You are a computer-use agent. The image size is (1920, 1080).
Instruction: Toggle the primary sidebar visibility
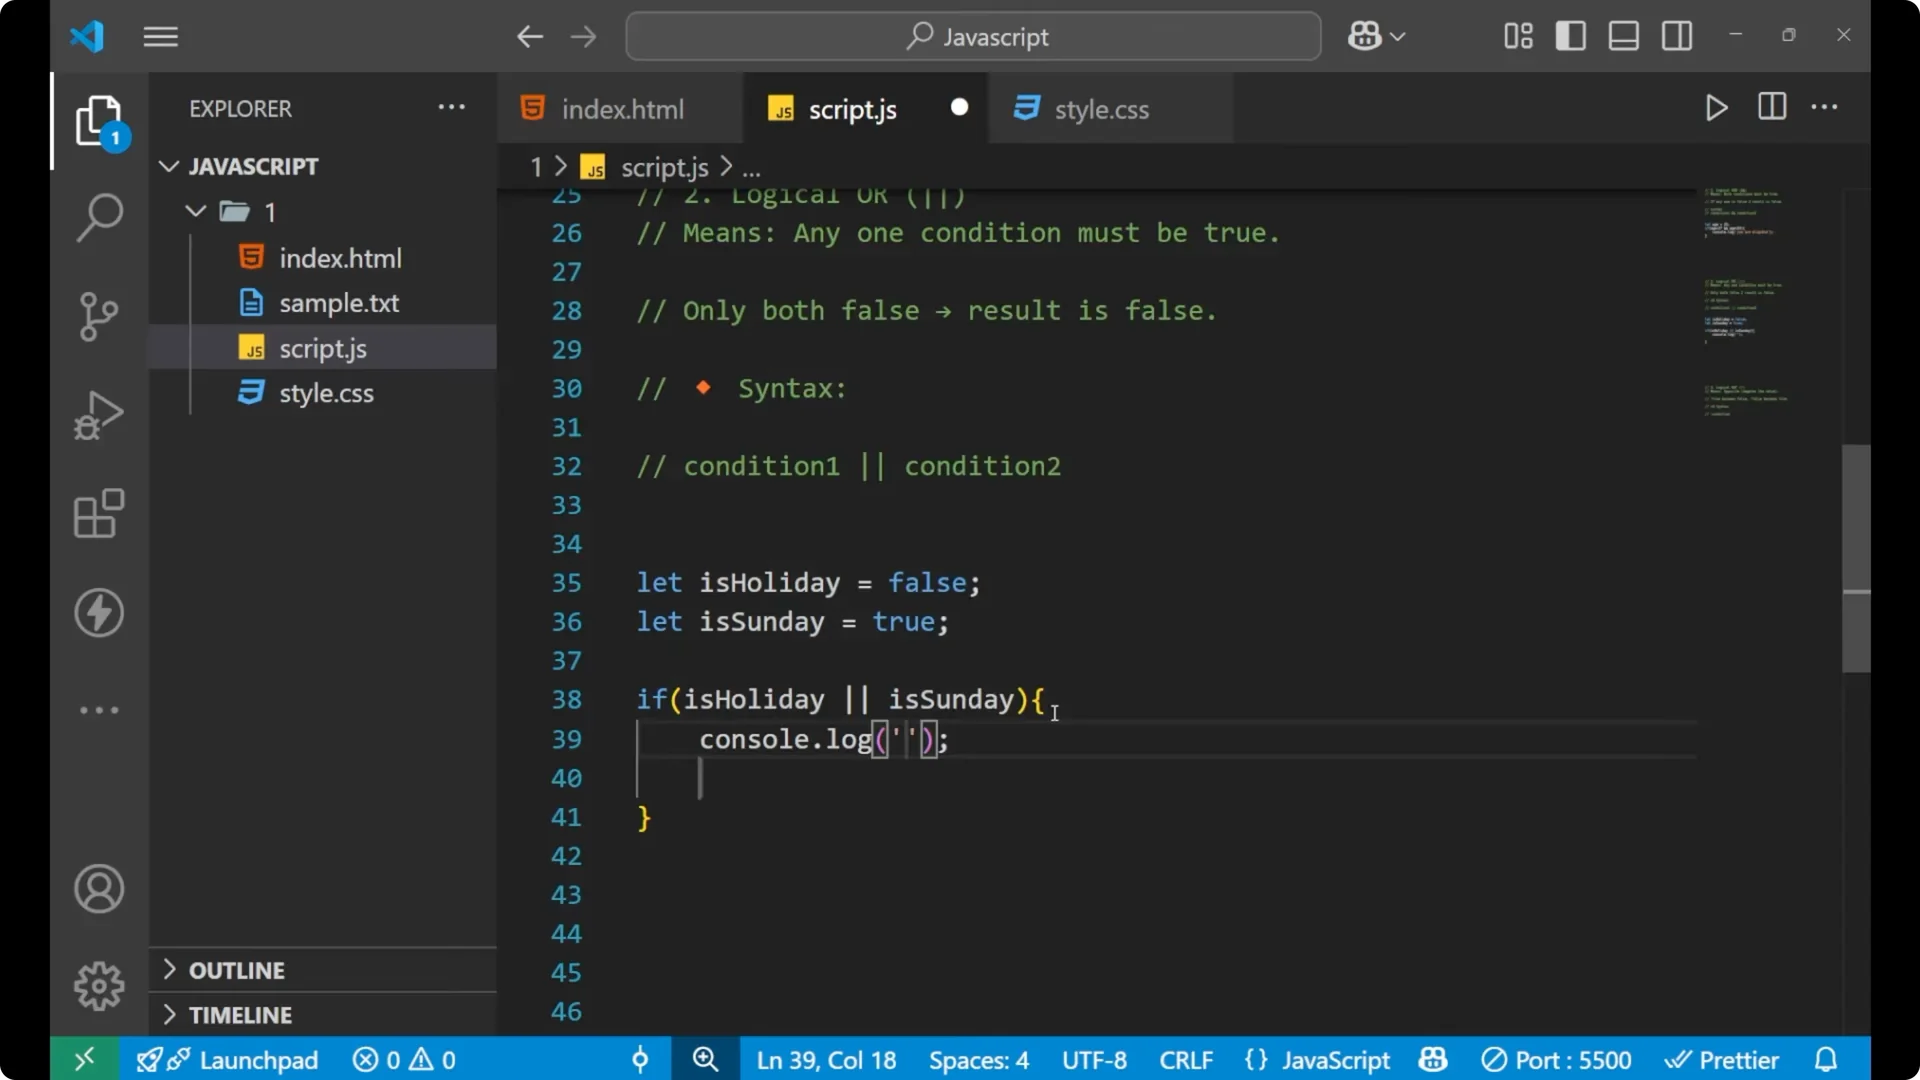click(x=1570, y=35)
